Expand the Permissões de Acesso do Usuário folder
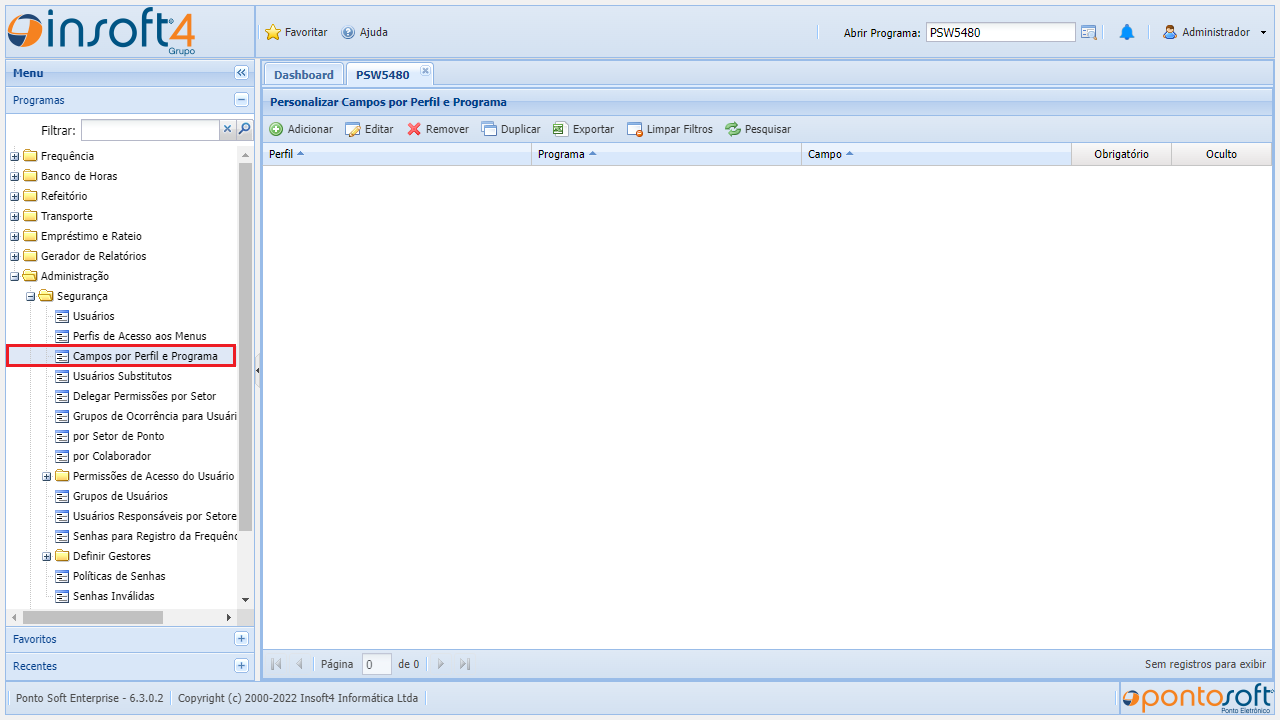 [x=47, y=476]
